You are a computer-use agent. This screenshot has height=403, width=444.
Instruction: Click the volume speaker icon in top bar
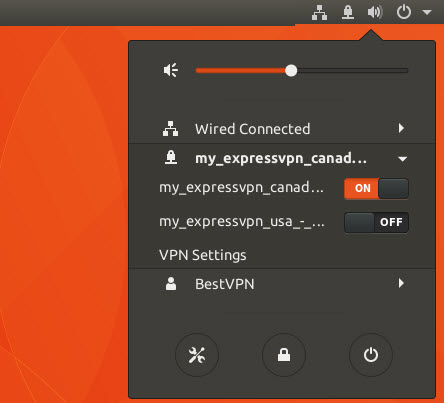375,12
